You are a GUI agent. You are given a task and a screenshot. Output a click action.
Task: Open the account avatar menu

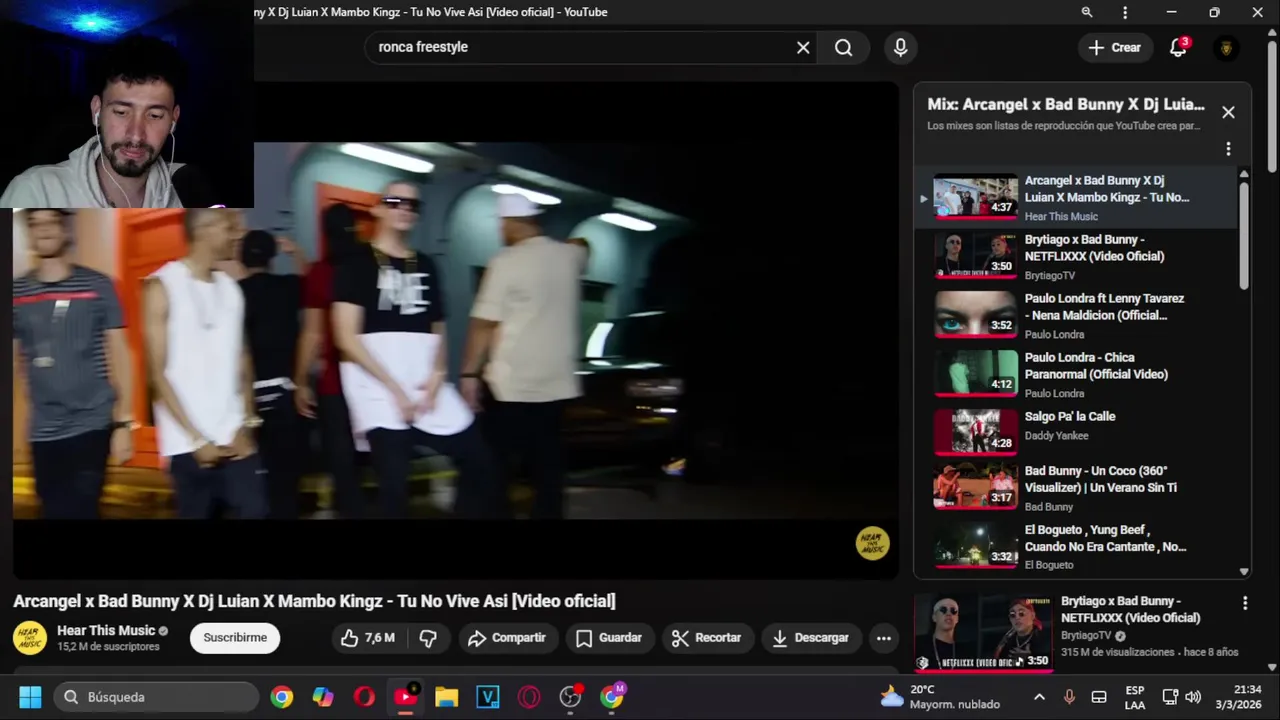click(1226, 47)
